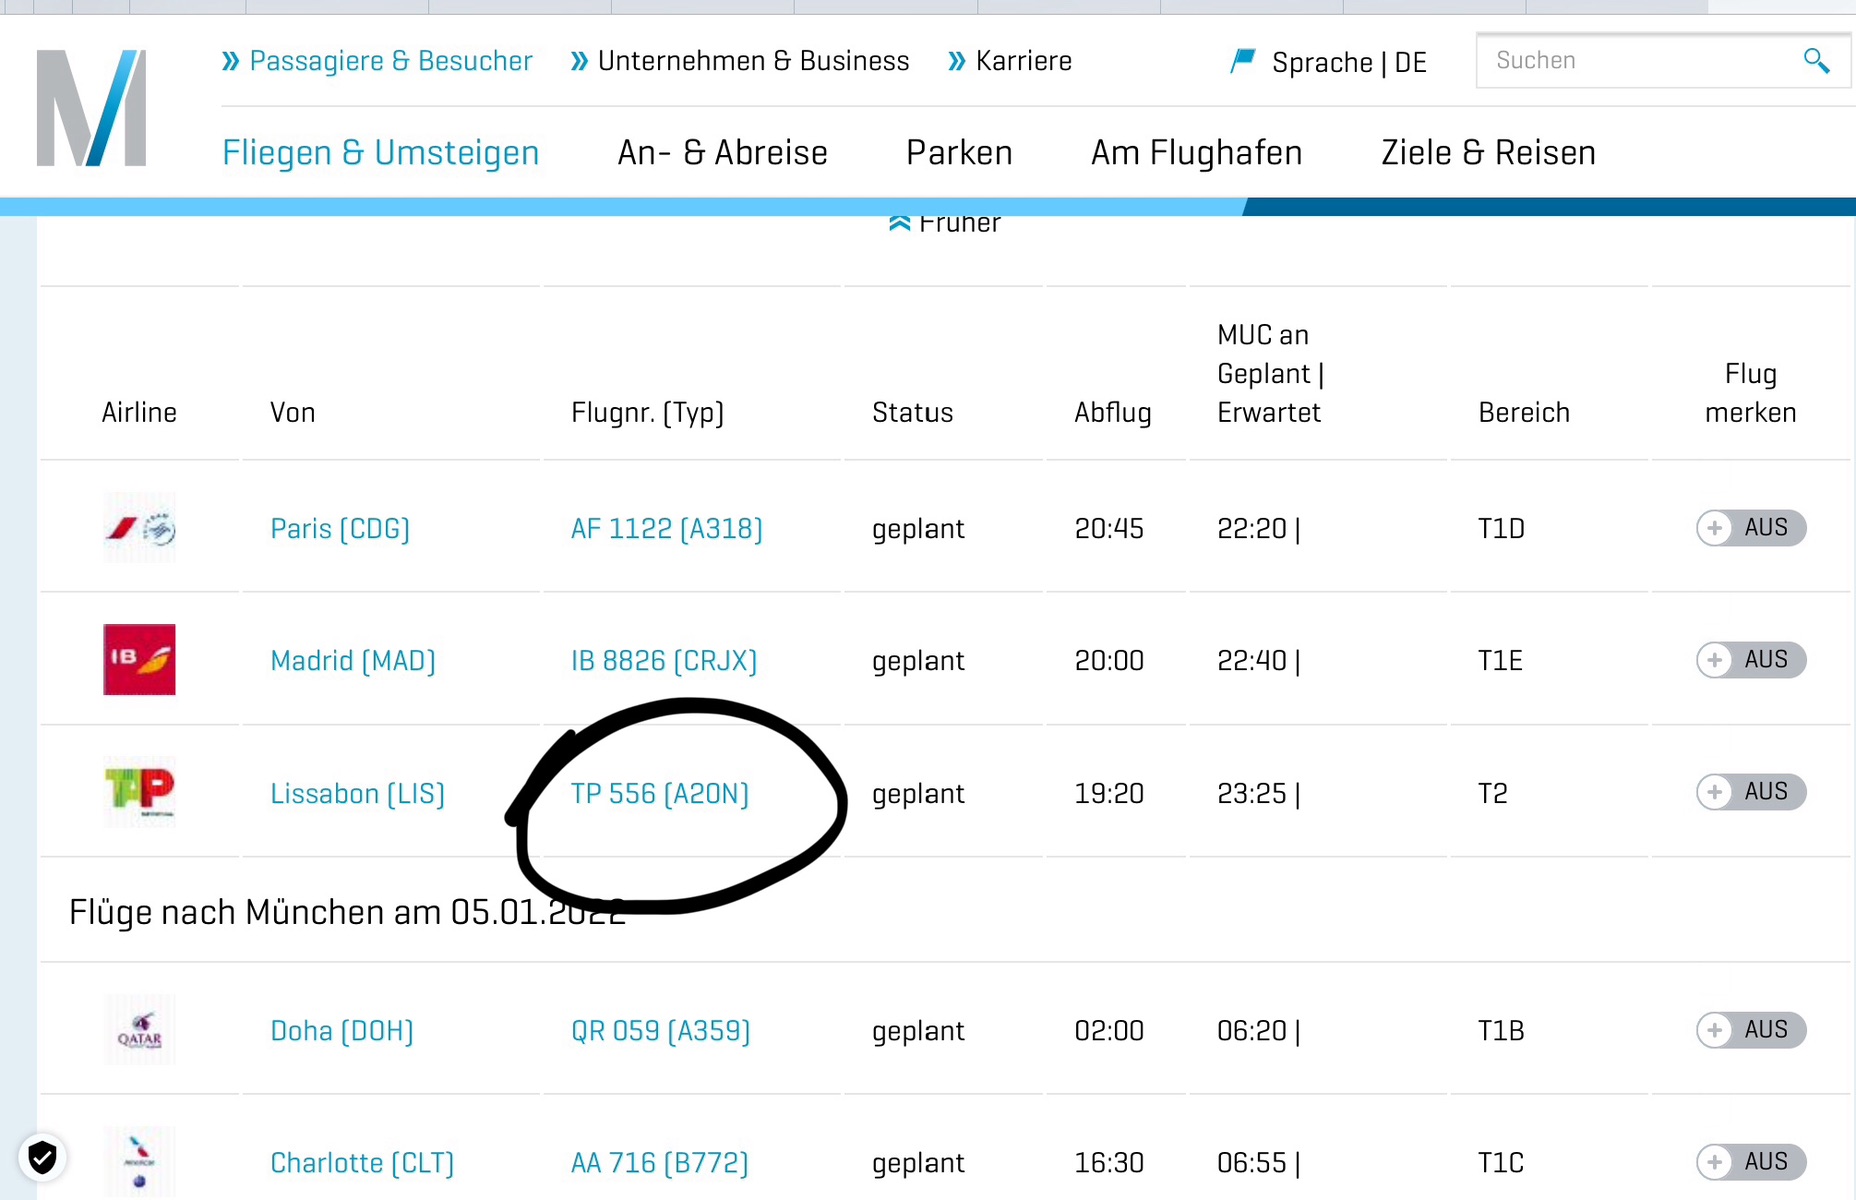Screen dimensions: 1856x1200
Task: Click the Munich Airport M logo
Action: 91,108
